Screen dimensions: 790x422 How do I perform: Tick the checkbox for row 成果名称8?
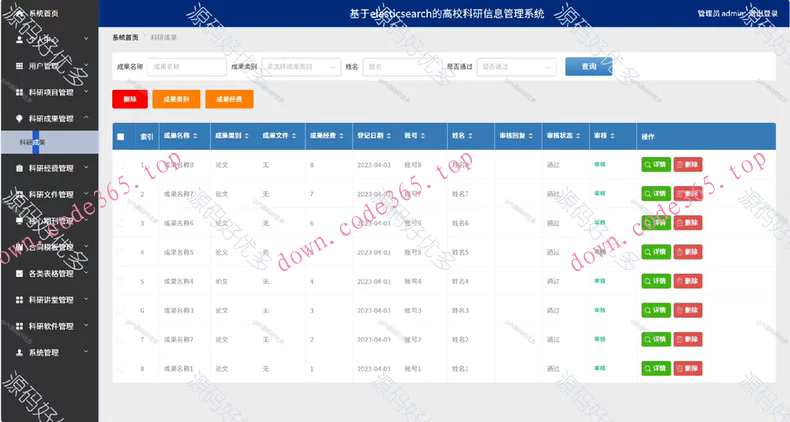pyautogui.click(x=120, y=165)
